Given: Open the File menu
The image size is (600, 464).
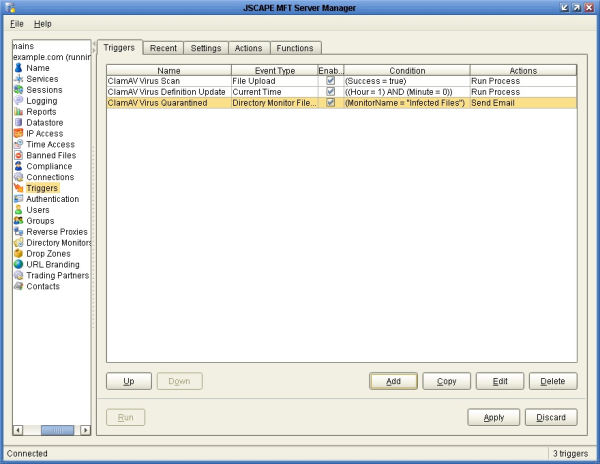Looking at the screenshot, I should click(x=17, y=24).
